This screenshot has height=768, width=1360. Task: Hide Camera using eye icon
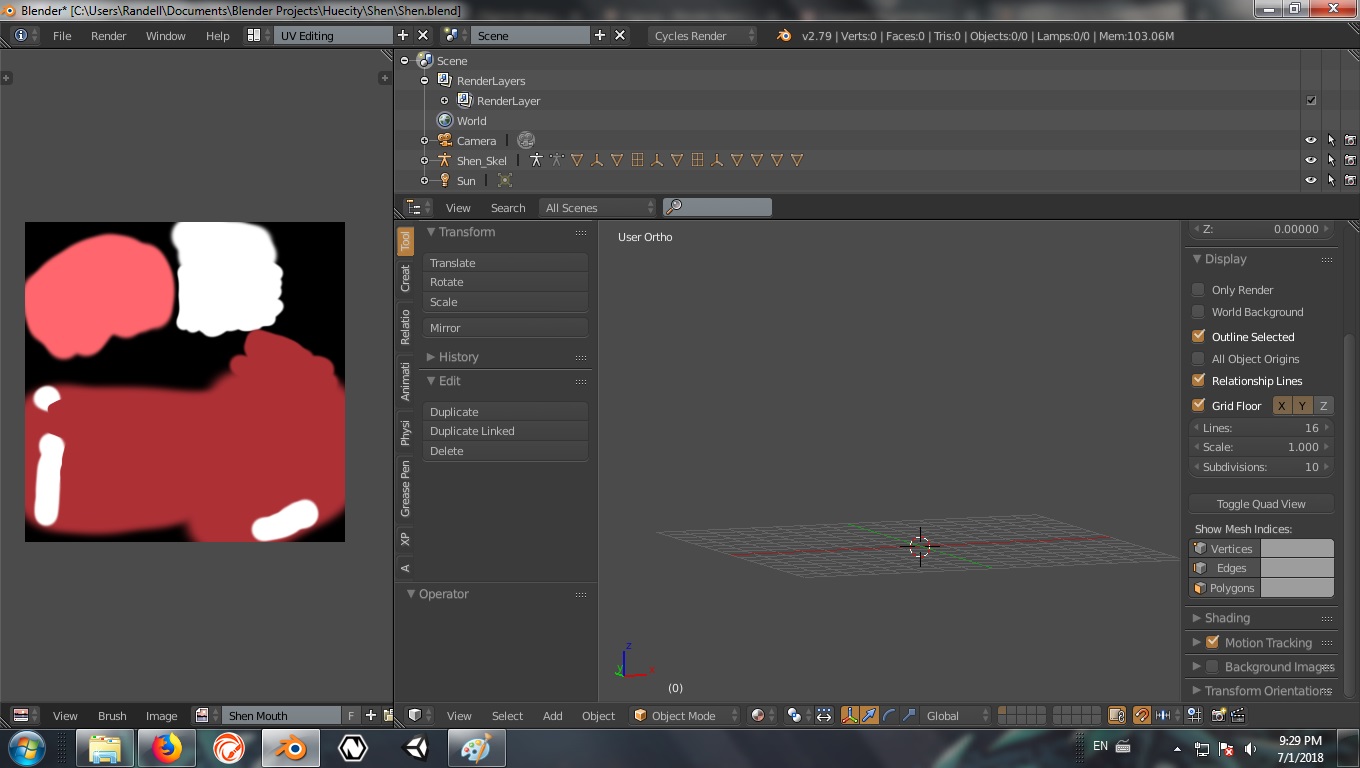pyautogui.click(x=1310, y=140)
